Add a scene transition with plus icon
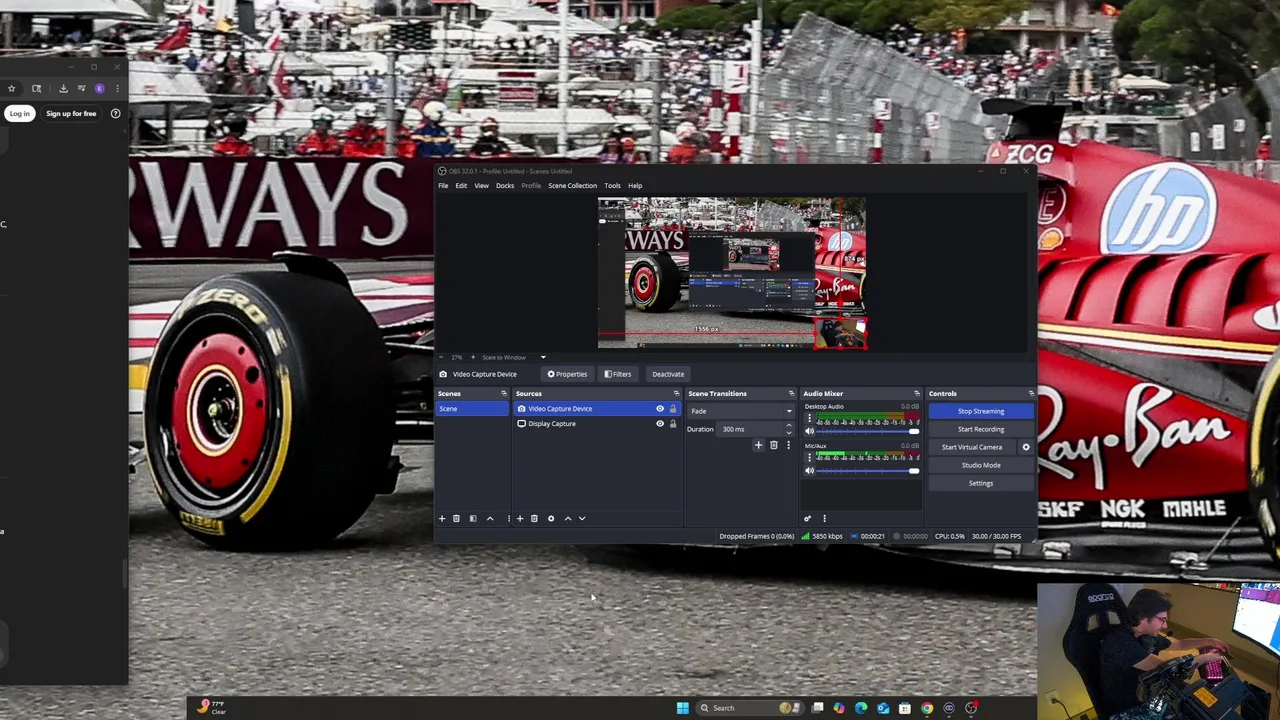Image resolution: width=1280 pixels, height=720 pixels. click(758, 445)
